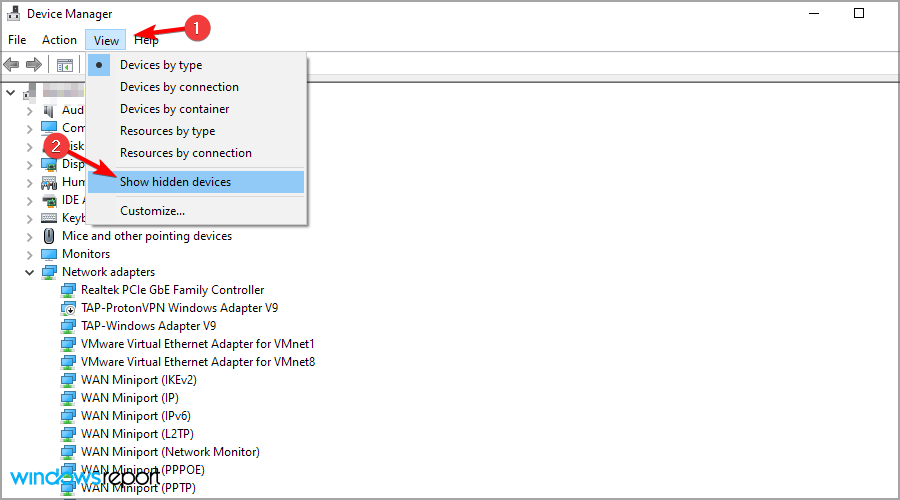Screen dimensions: 900x500
Task: Click the show/hide console tree toolbar icon
Action: [65, 65]
